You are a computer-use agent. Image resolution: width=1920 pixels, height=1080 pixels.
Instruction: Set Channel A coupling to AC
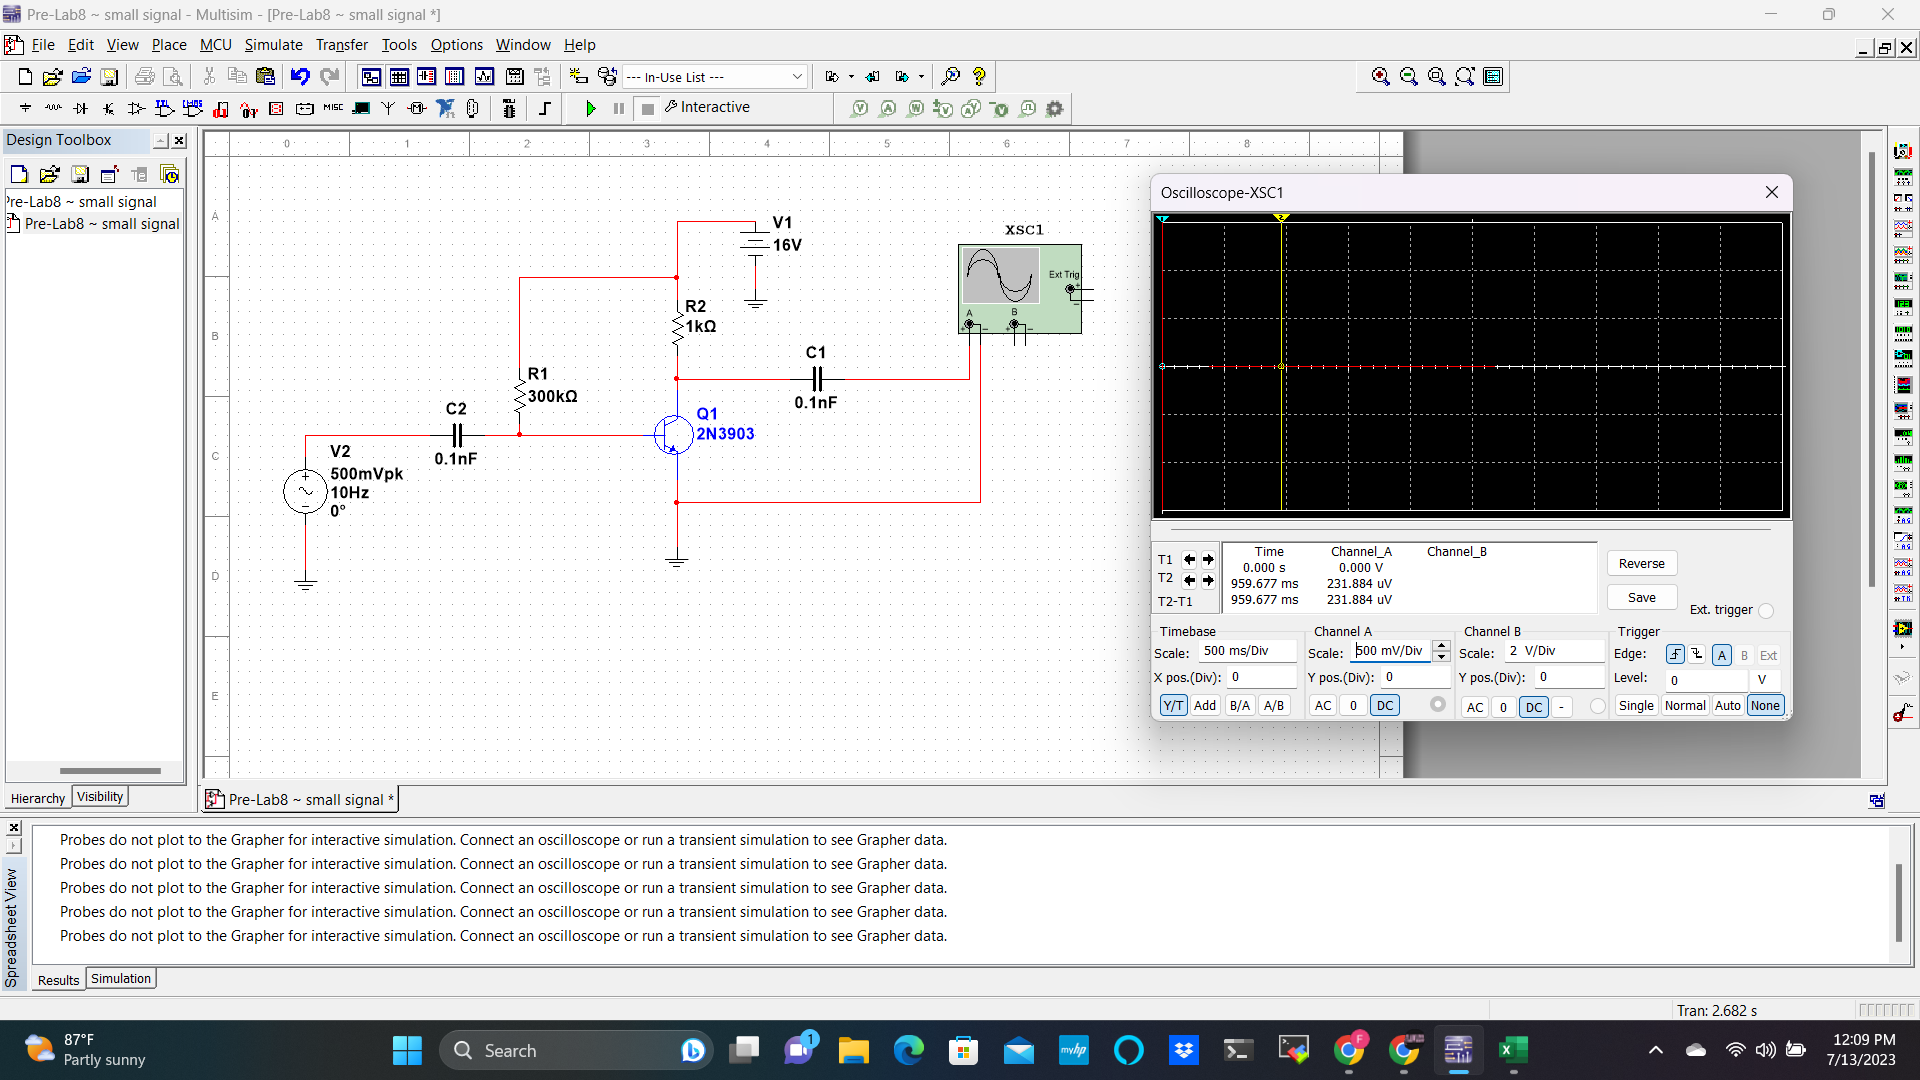[1322, 705]
